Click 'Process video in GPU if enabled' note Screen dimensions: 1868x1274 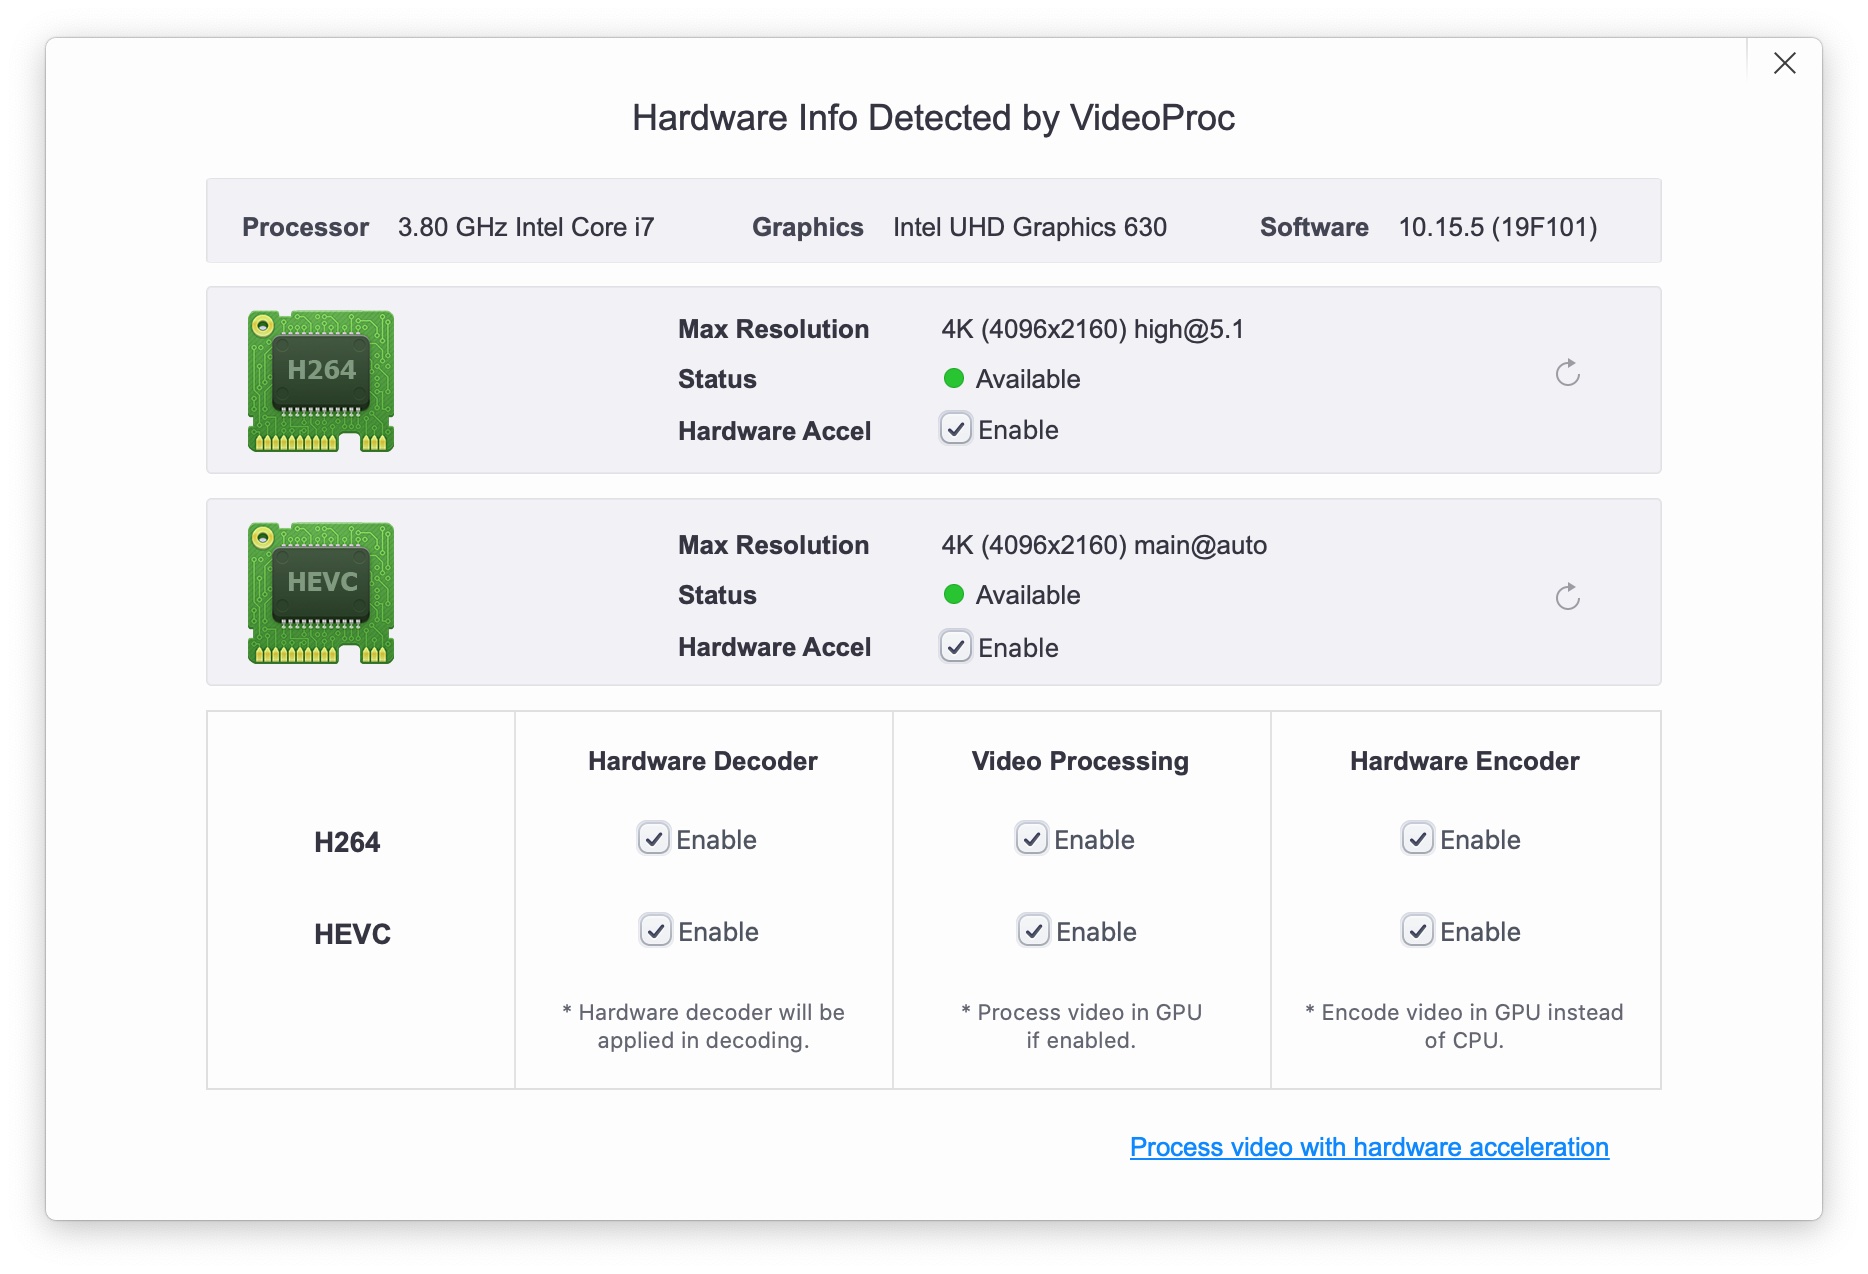click(1081, 1026)
